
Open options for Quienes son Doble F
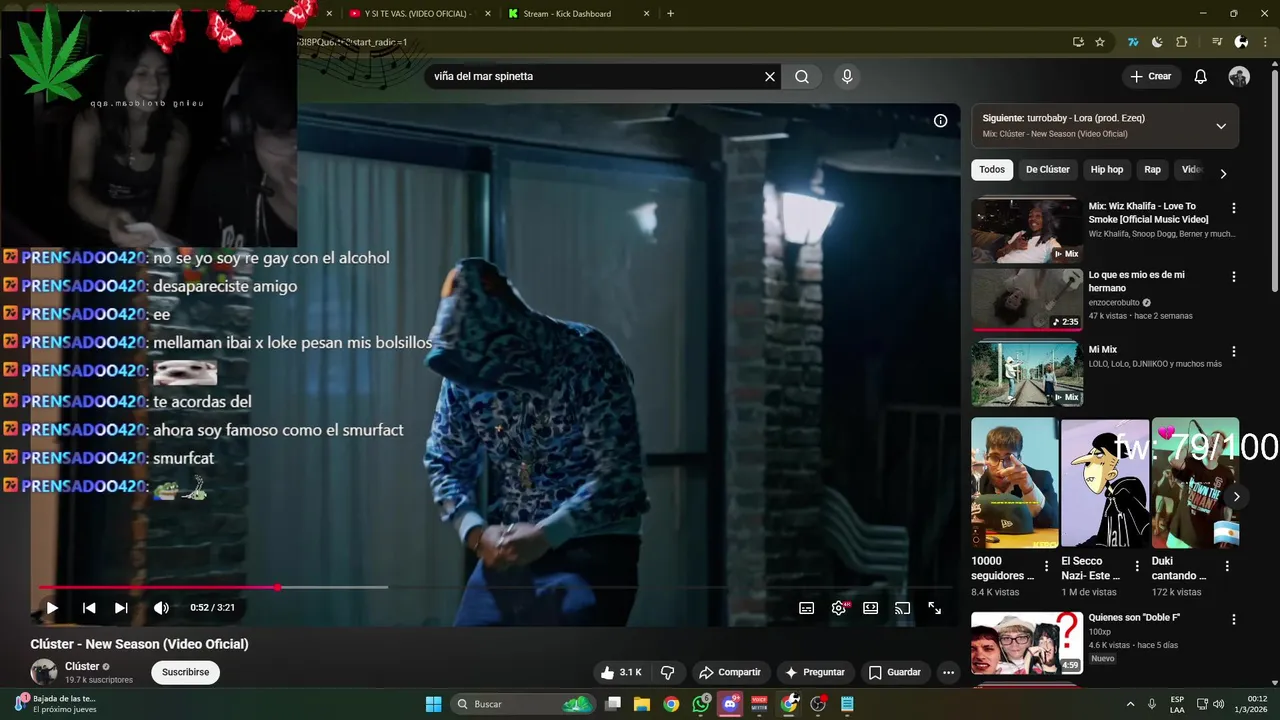click(1233, 619)
